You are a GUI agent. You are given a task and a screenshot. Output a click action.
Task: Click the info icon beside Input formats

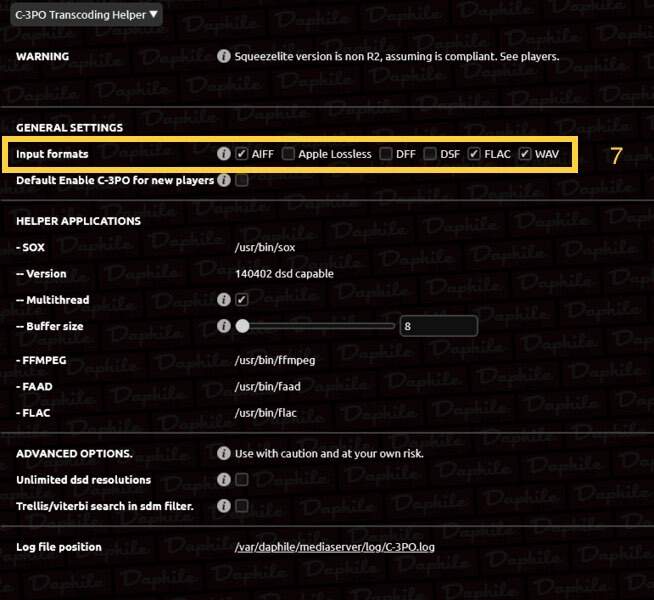(x=224, y=154)
